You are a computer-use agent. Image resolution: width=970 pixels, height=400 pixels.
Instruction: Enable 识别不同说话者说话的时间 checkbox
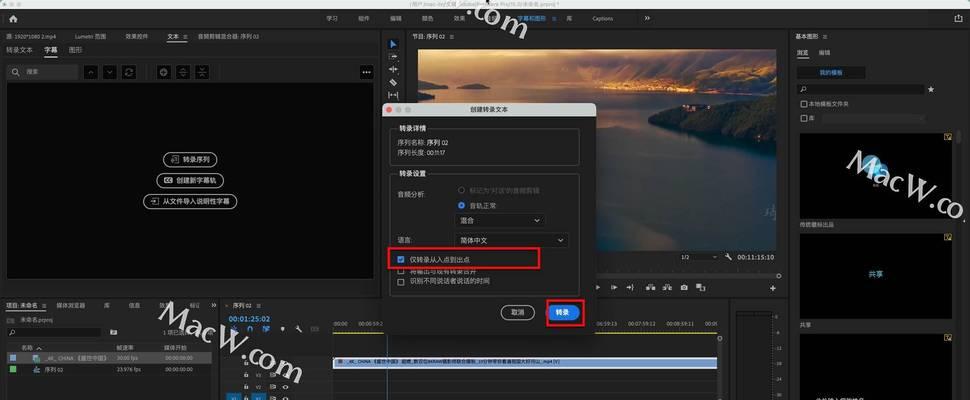tap(401, 281)
